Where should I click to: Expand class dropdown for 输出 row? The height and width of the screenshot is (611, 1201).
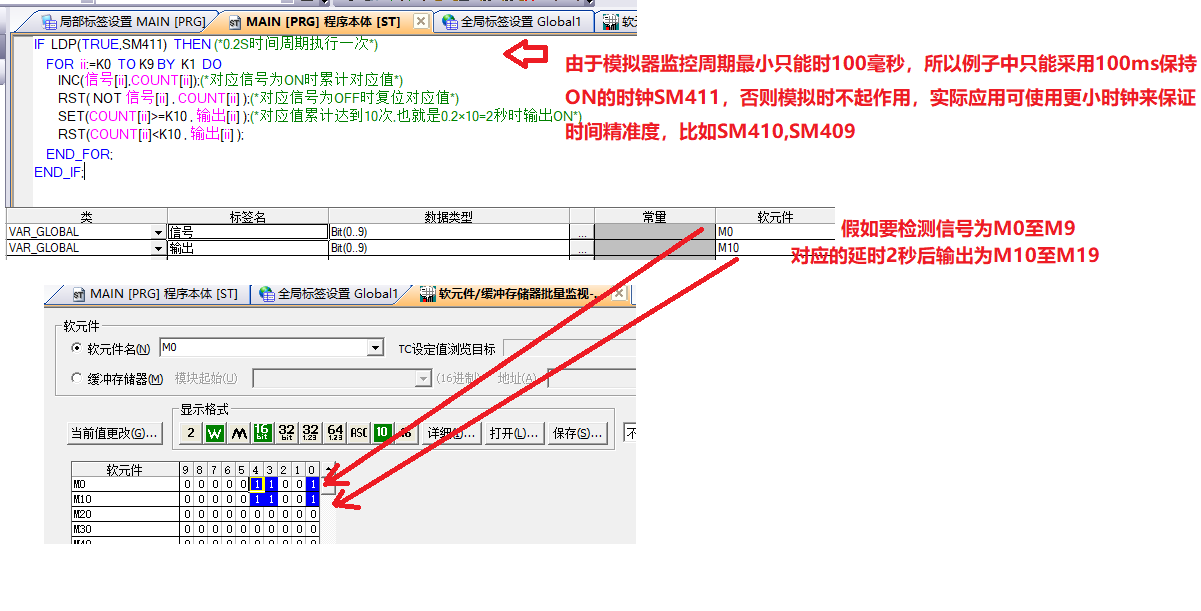158,248
